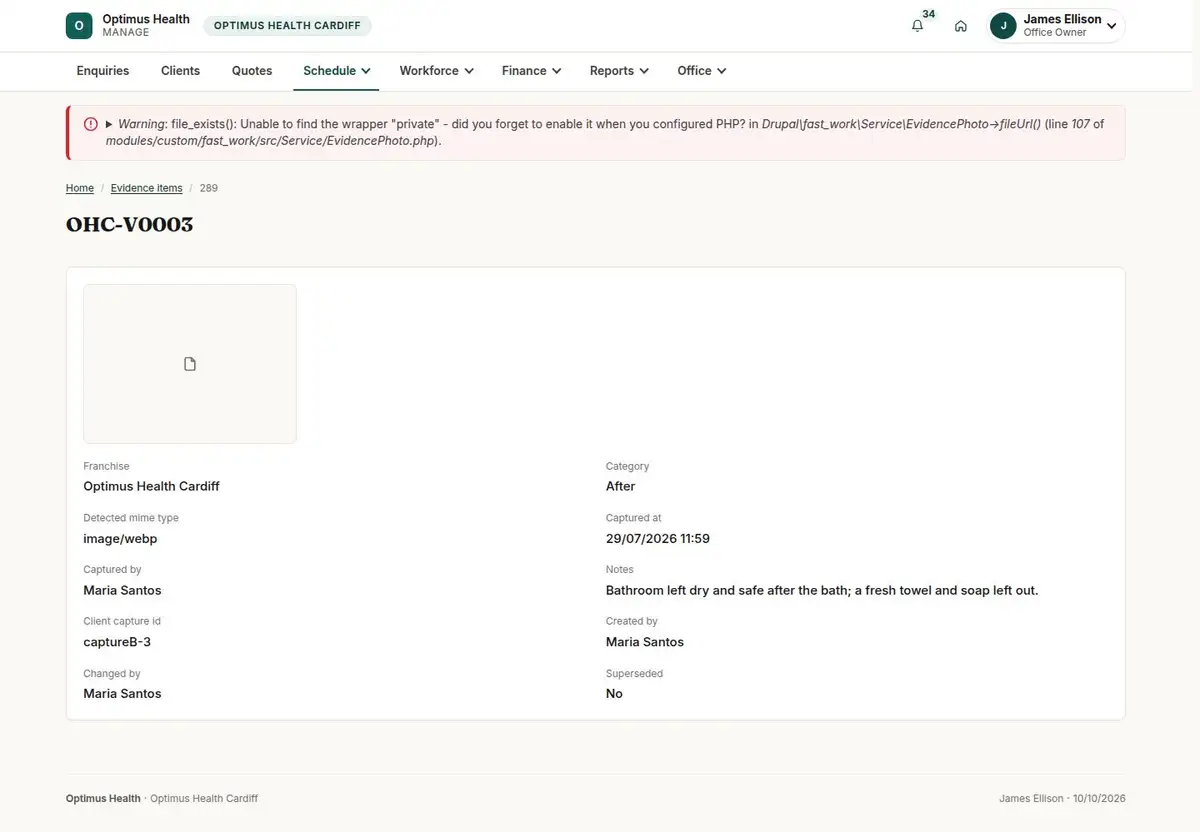Click the red warning alert icon
Viewport: 1200px width, 832px height.
91,124
